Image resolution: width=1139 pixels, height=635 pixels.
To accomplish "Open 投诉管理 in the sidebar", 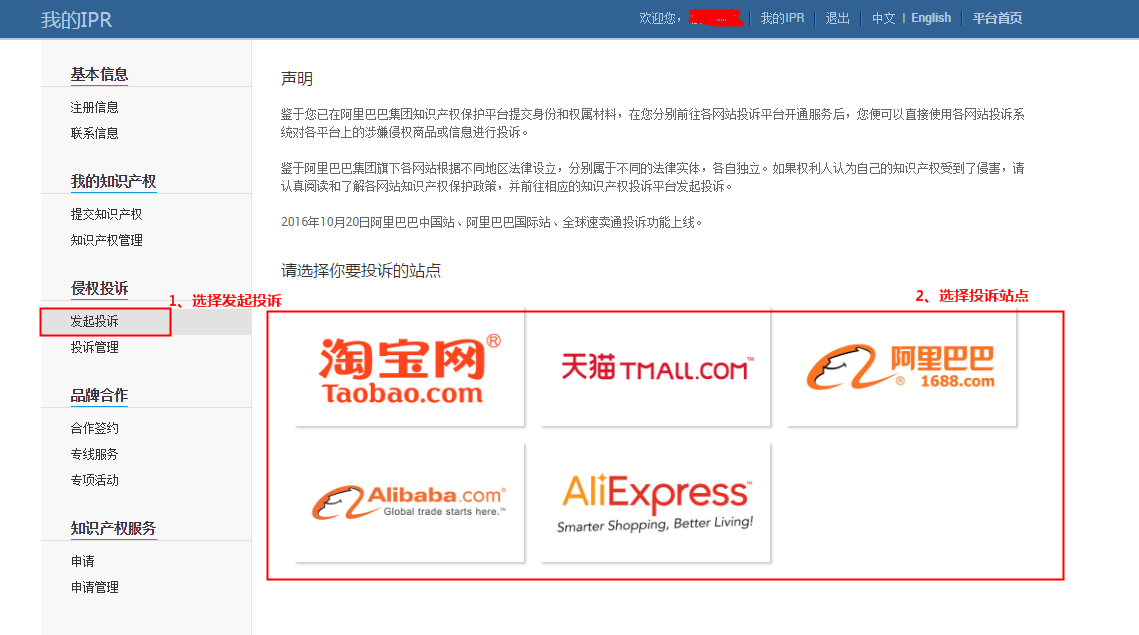I will coord(94,347).
